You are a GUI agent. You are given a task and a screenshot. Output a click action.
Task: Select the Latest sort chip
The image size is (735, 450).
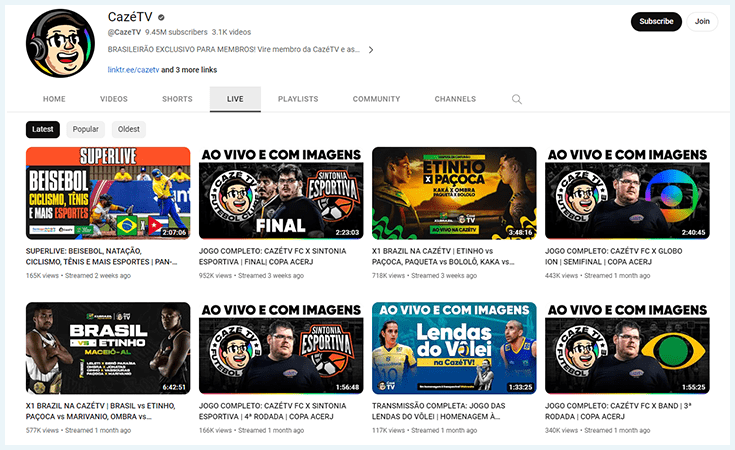coord(43,129)
